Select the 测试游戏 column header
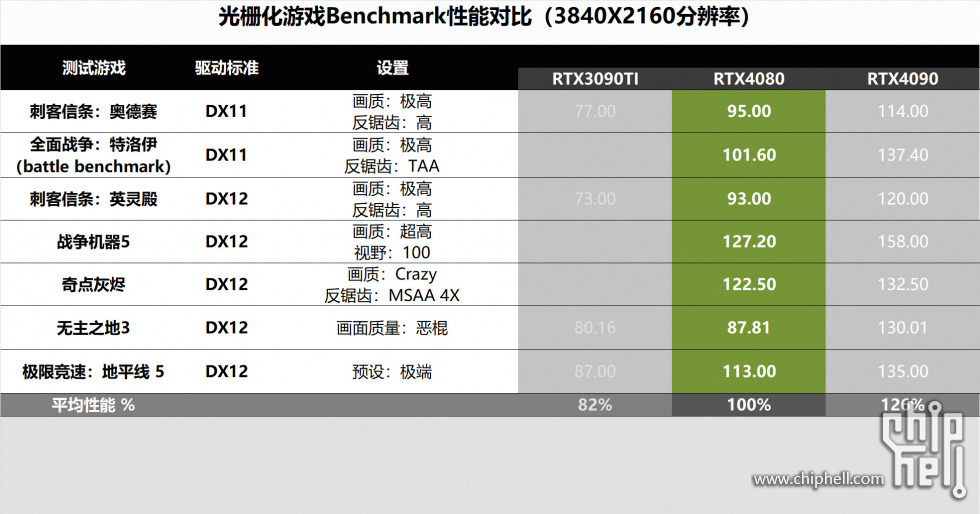980x514 pixels. coord(94,68)
